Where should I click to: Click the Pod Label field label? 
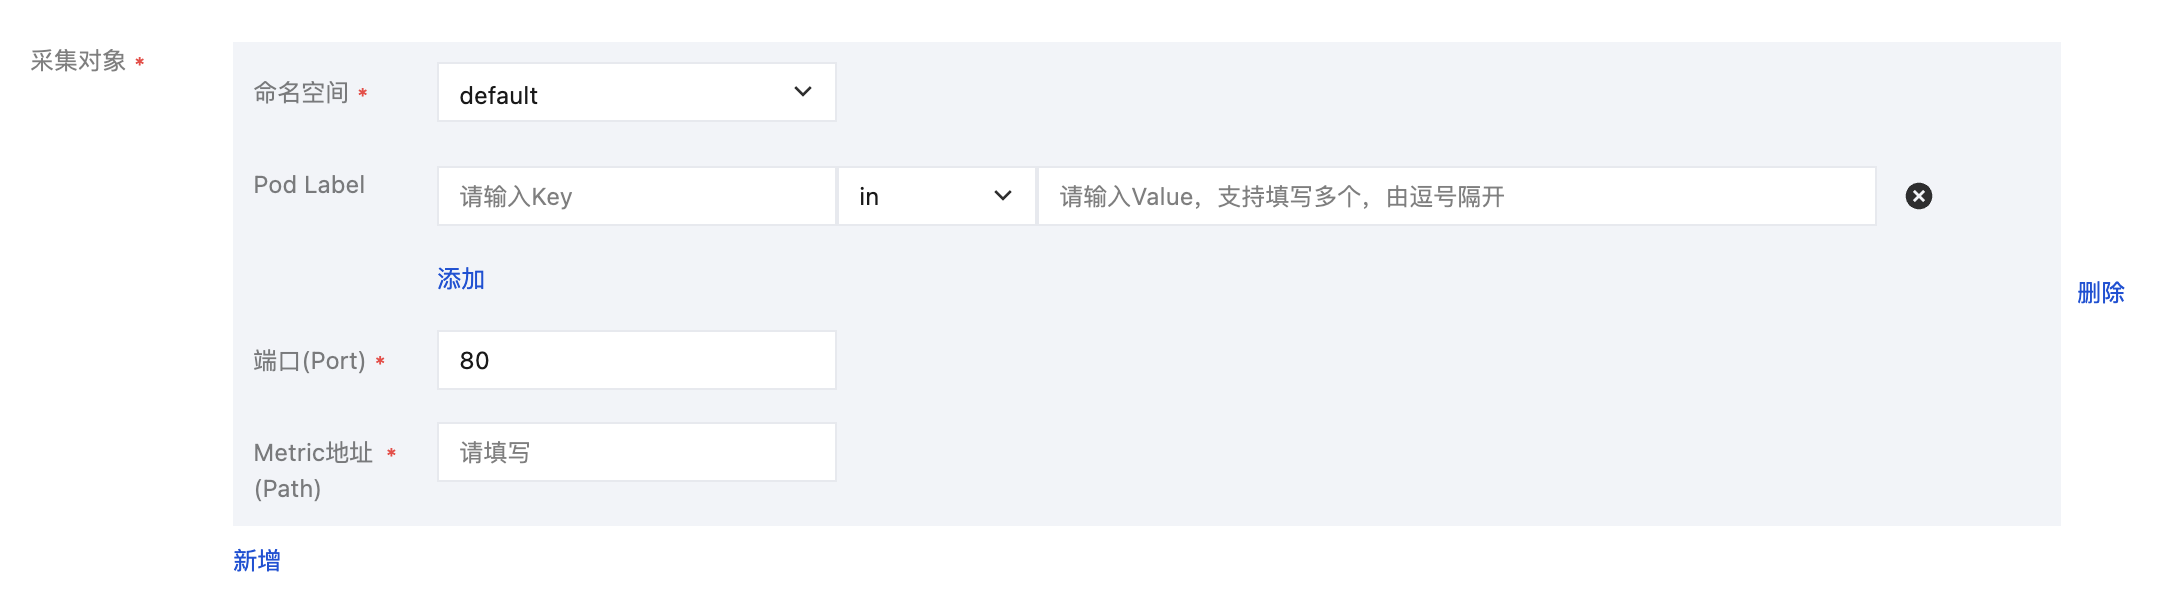click(x=309, y=185)
